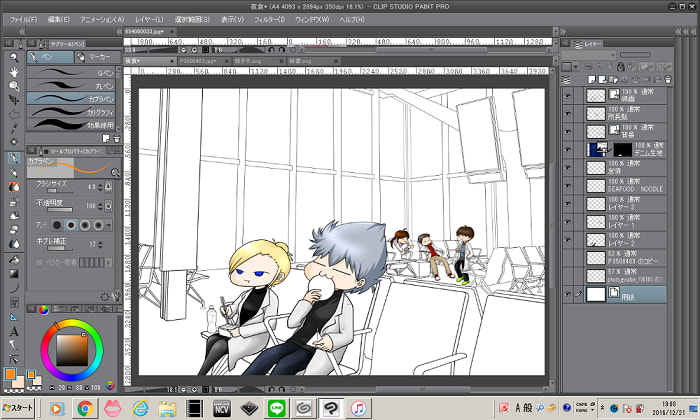
Task: Select the Airbrush spray tool
Action: click(14, 201)
